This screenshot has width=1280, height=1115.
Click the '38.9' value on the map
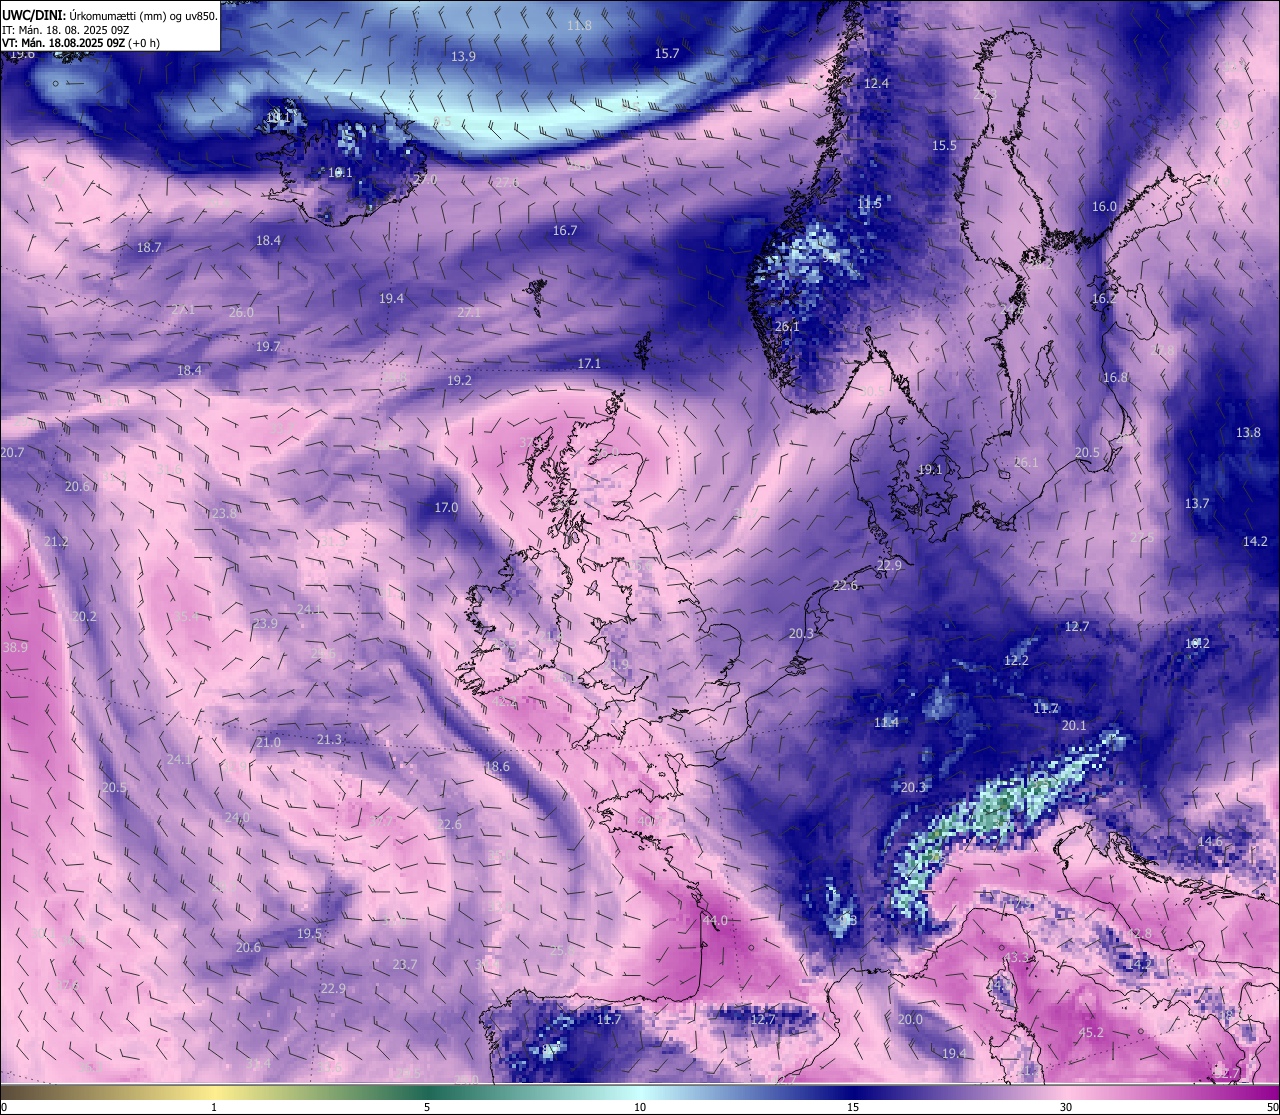tap(15, 647)
